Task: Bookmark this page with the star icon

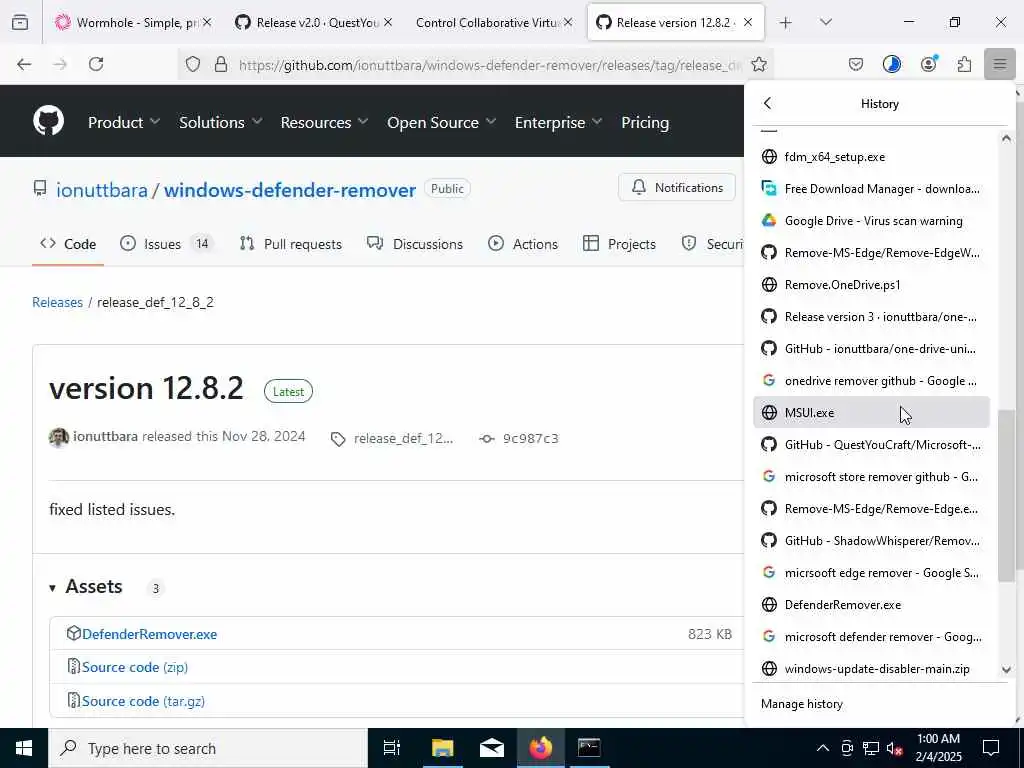Action: [759, 64]
